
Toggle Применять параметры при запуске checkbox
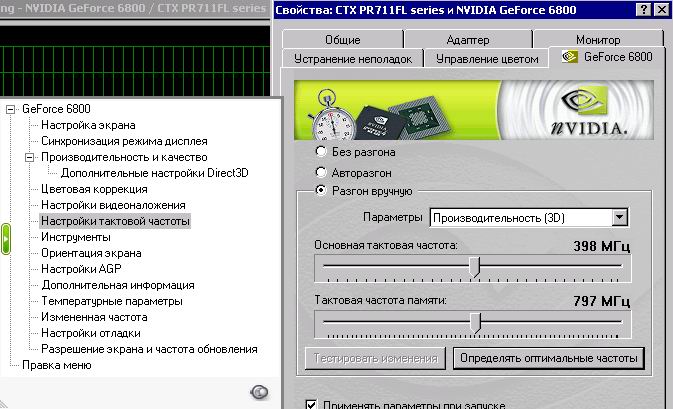click(x=311, y=404)
